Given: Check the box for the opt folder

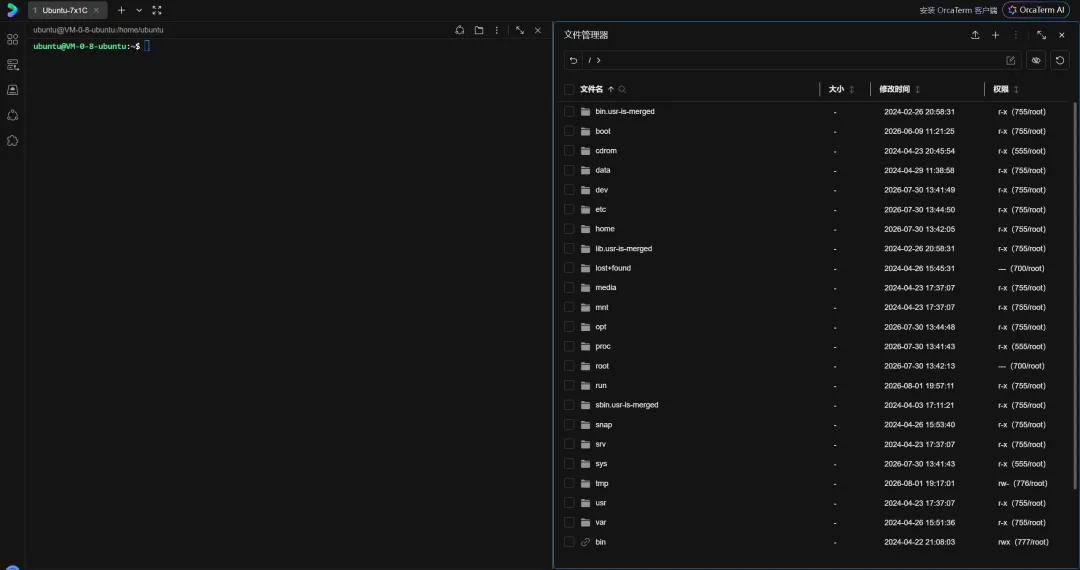Looking at the screenshot, I should [569, 327].
